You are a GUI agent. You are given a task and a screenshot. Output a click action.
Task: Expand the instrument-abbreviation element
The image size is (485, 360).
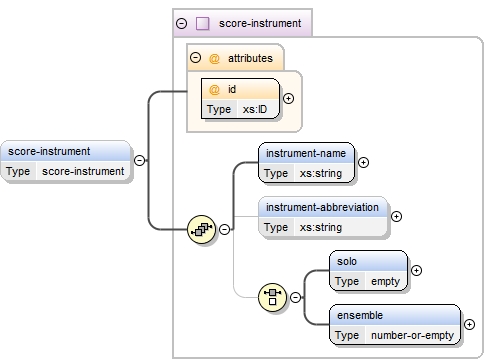click(396, 216)
